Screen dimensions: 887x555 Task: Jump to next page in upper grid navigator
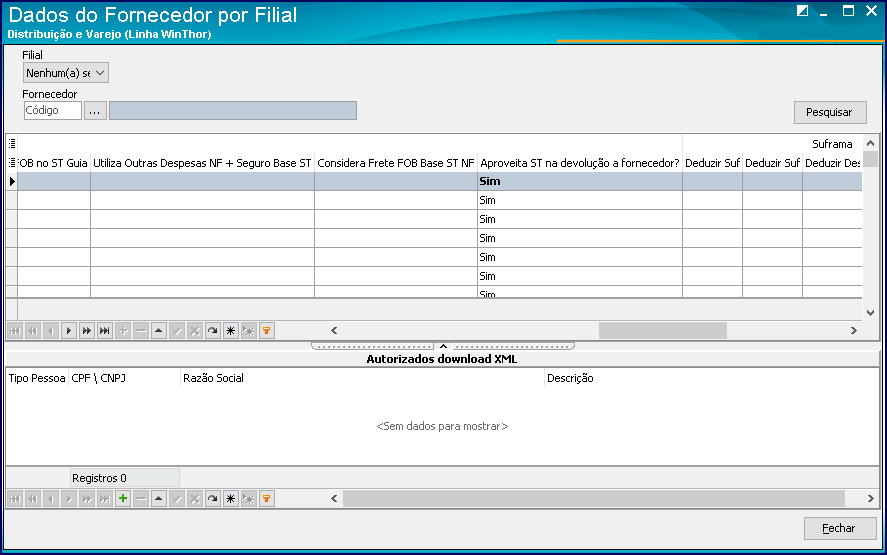(87, 331)
